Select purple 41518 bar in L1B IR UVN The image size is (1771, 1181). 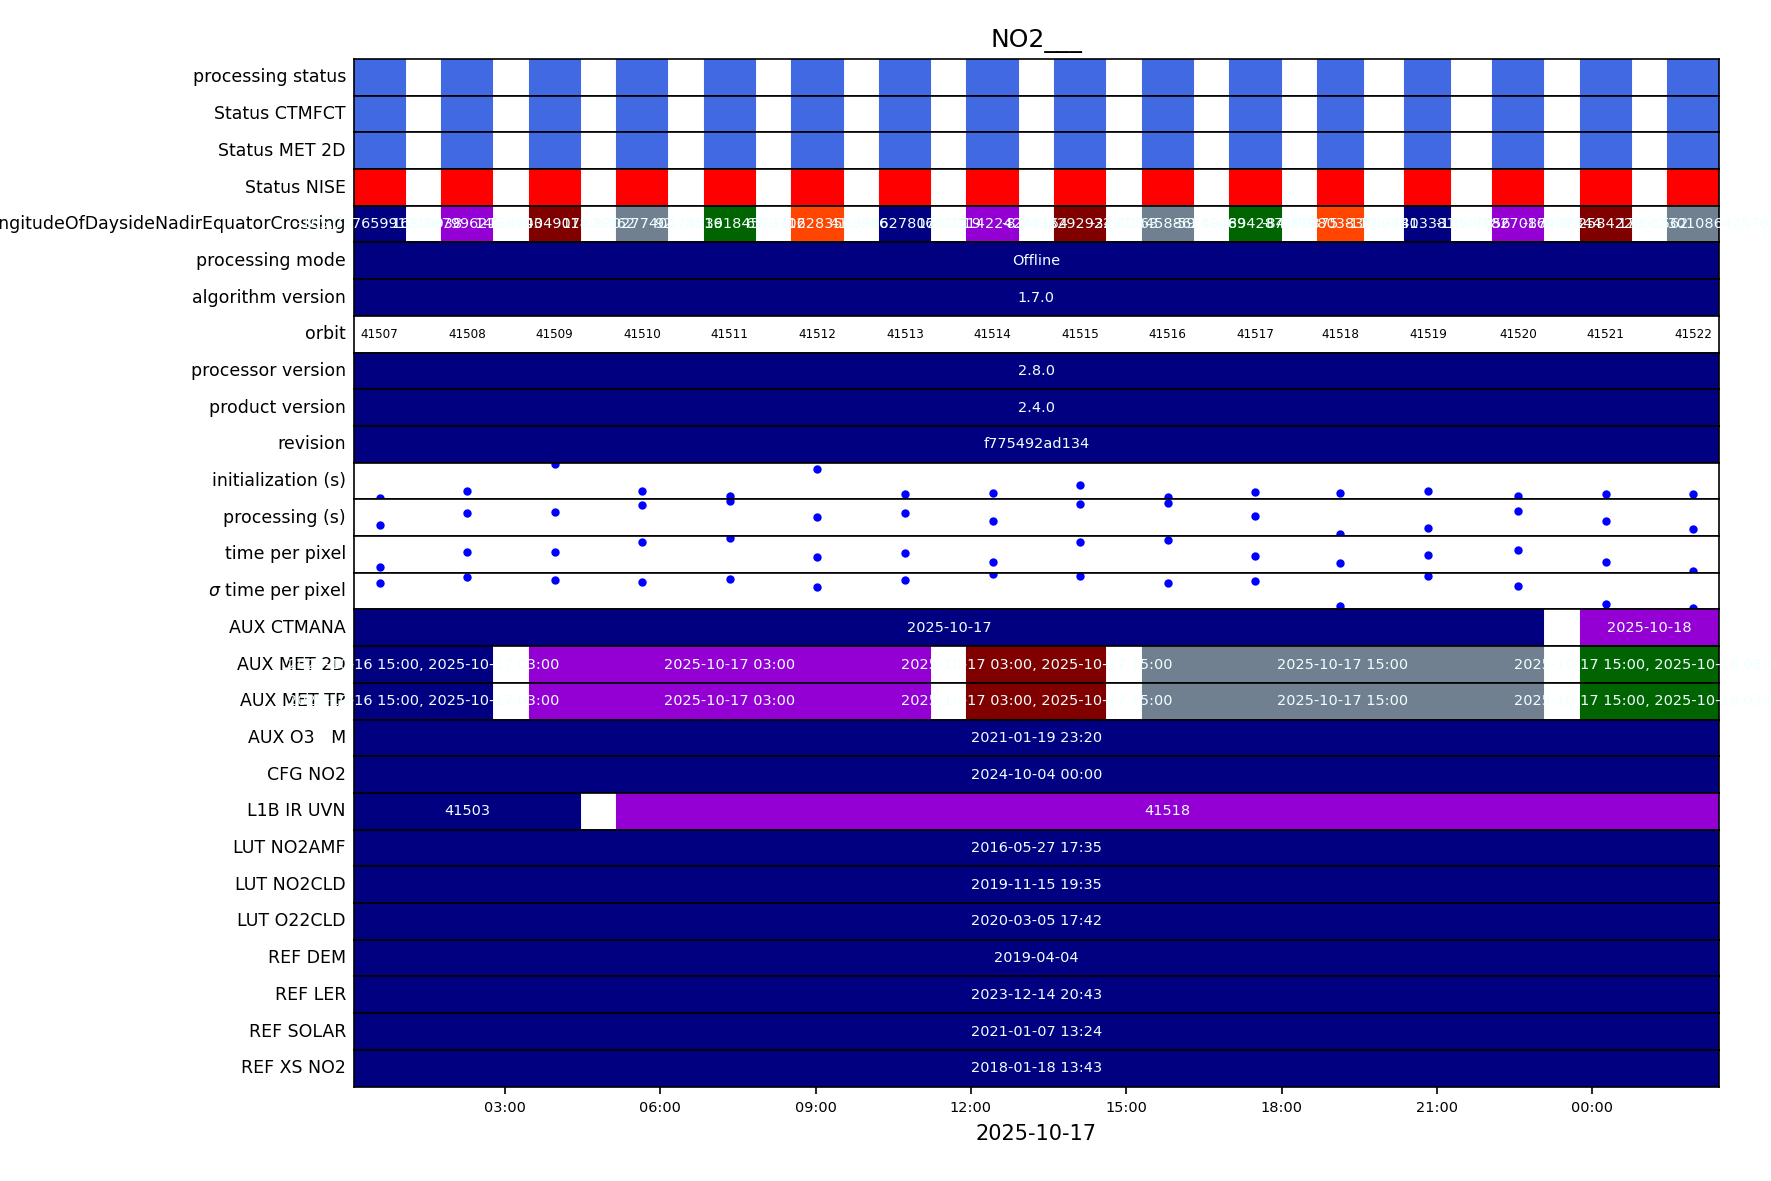1166,811
